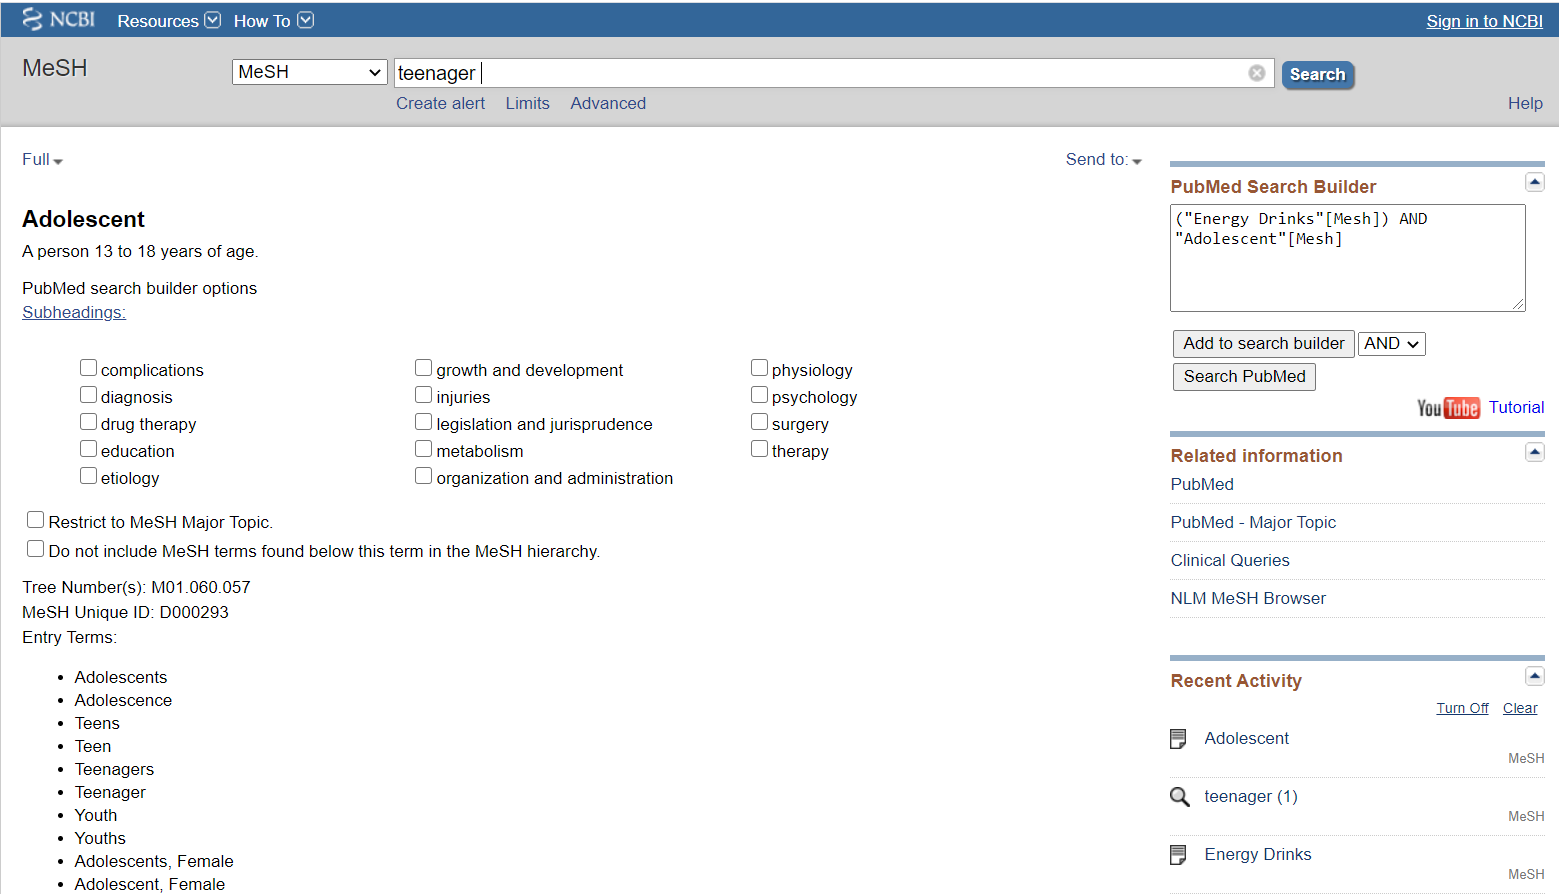
Task: Clear the search field with the X icon
Action: [1257, 73]
